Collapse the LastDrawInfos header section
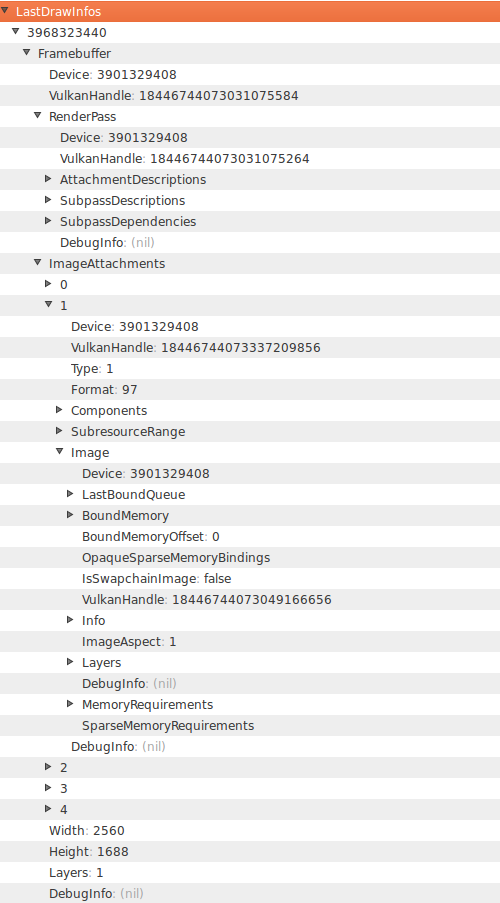 (5, 10)
